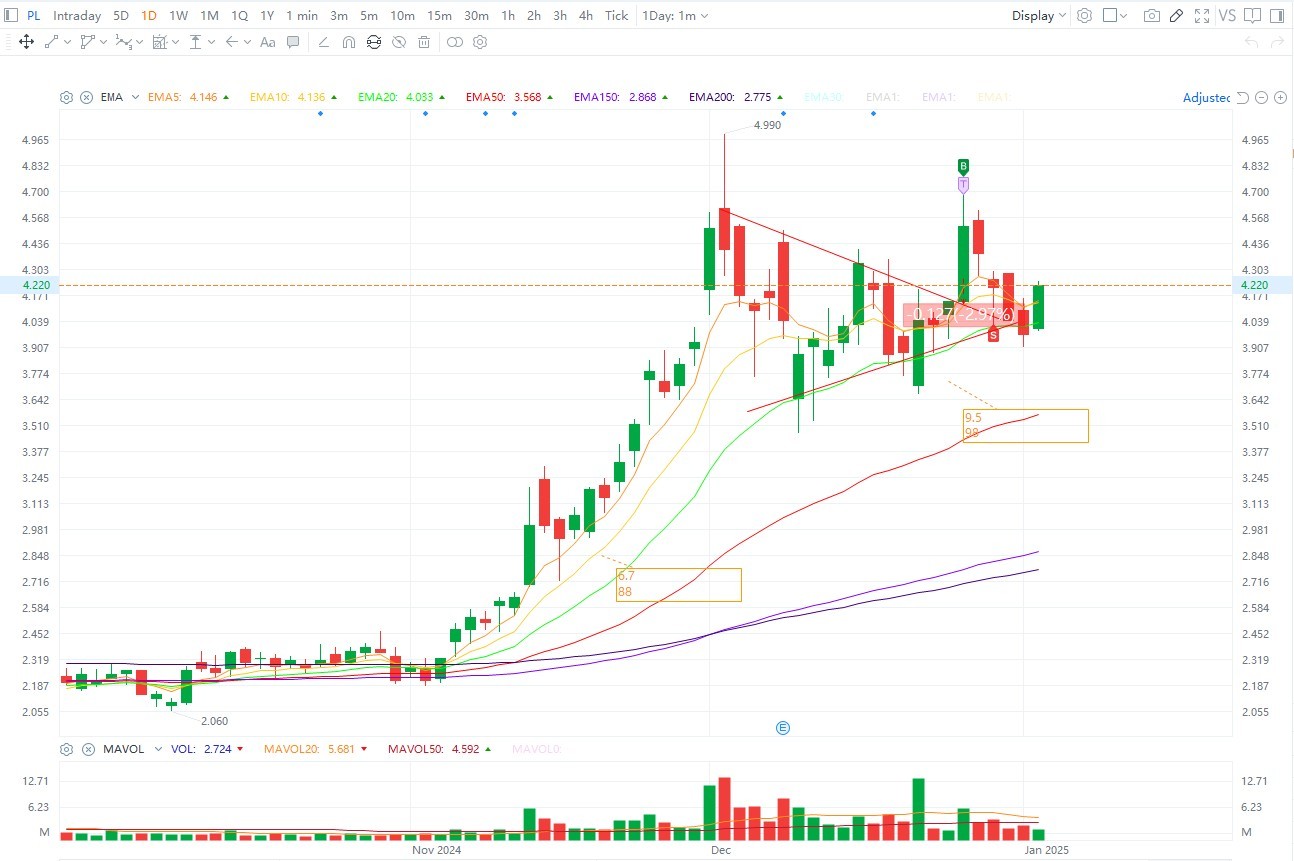Open MAVOL indicator settings gear
This screenshot has width=1294, height=861.
[66, 748]
